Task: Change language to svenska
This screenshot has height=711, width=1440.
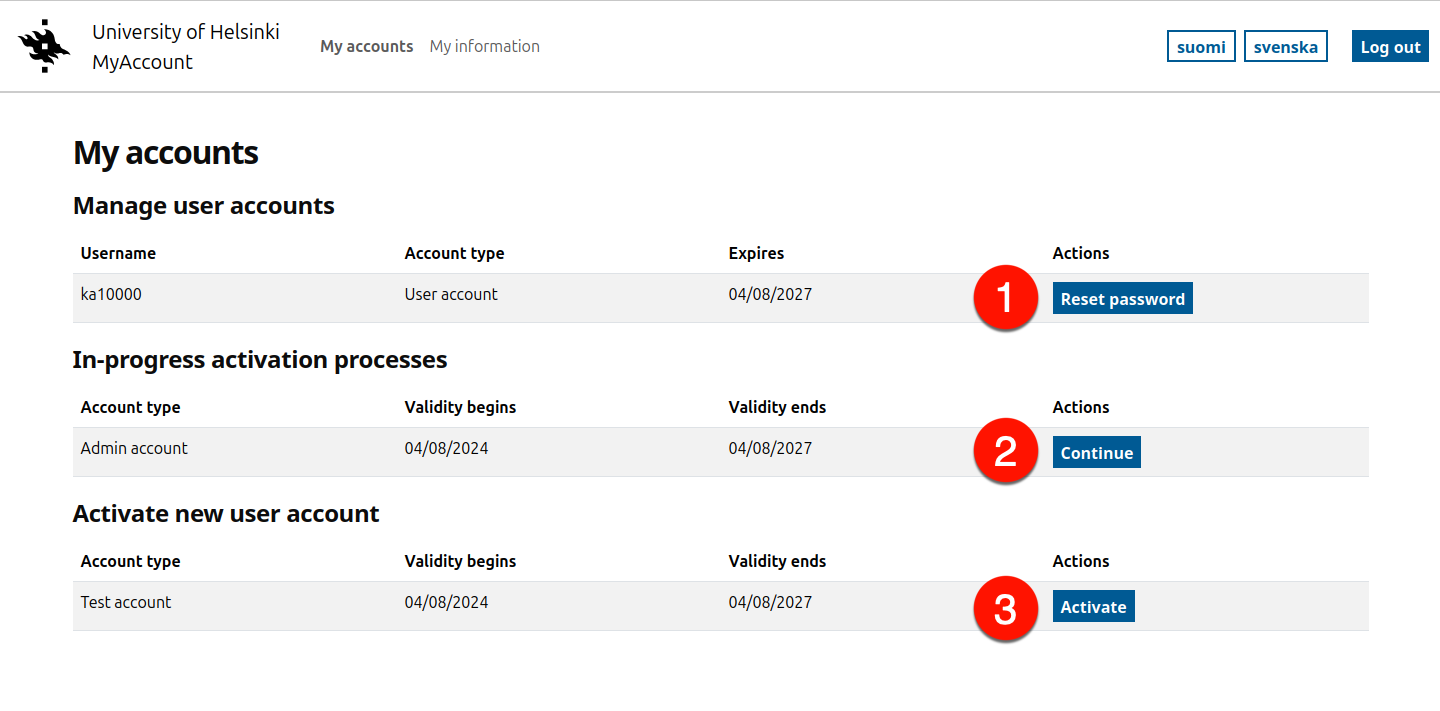Action: pyautogui.click(x=1285, y=47)
